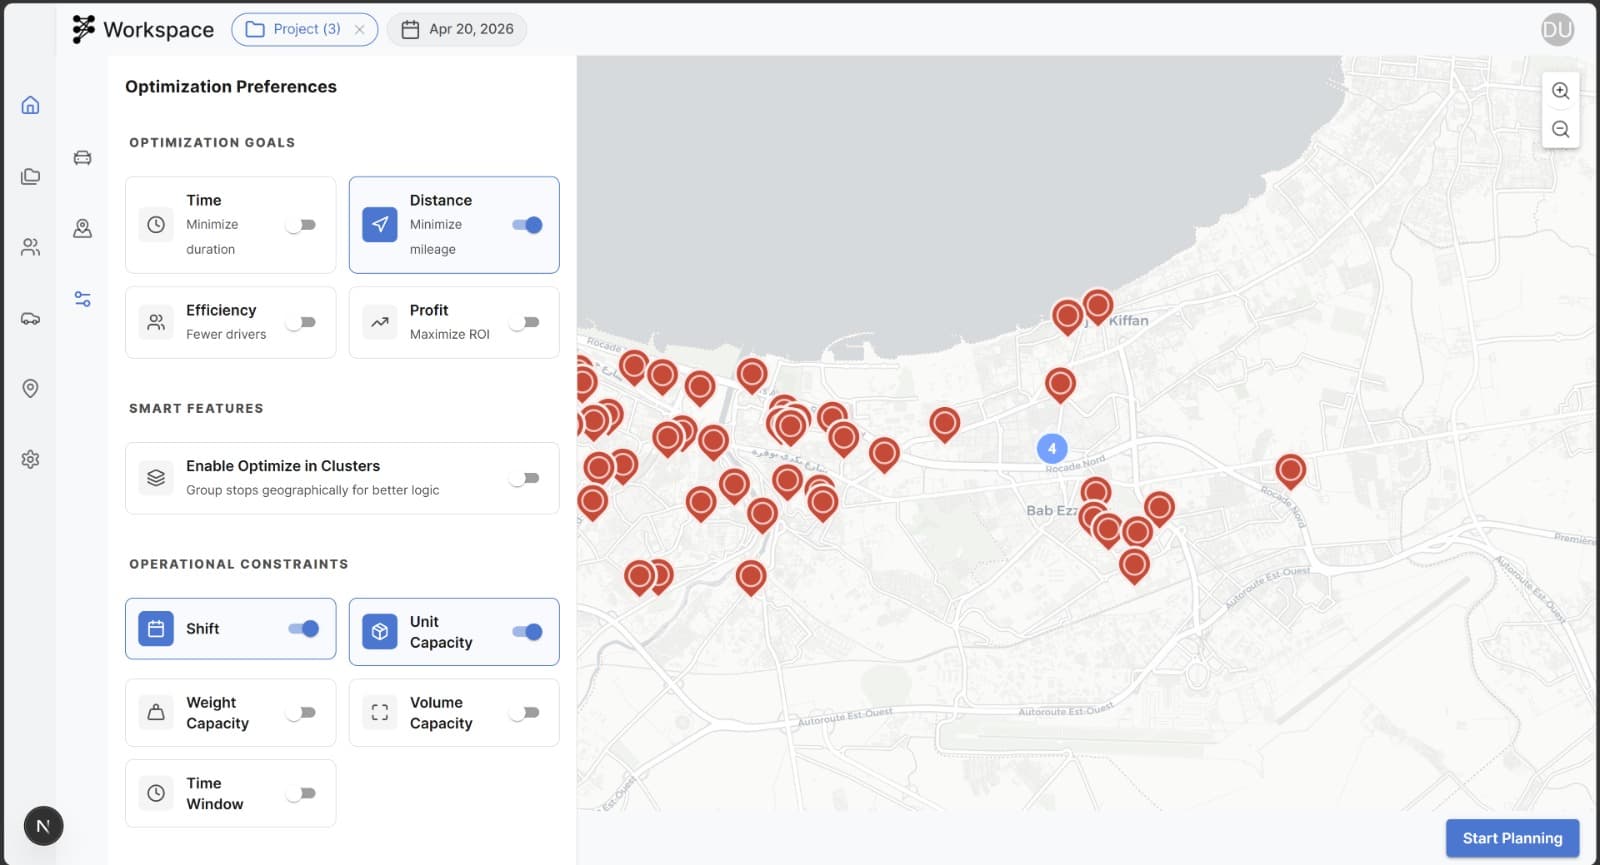Turn on Enable Optimize in Clusters toggle
This screenshot has height=865, width=1600.
(525, 478)
